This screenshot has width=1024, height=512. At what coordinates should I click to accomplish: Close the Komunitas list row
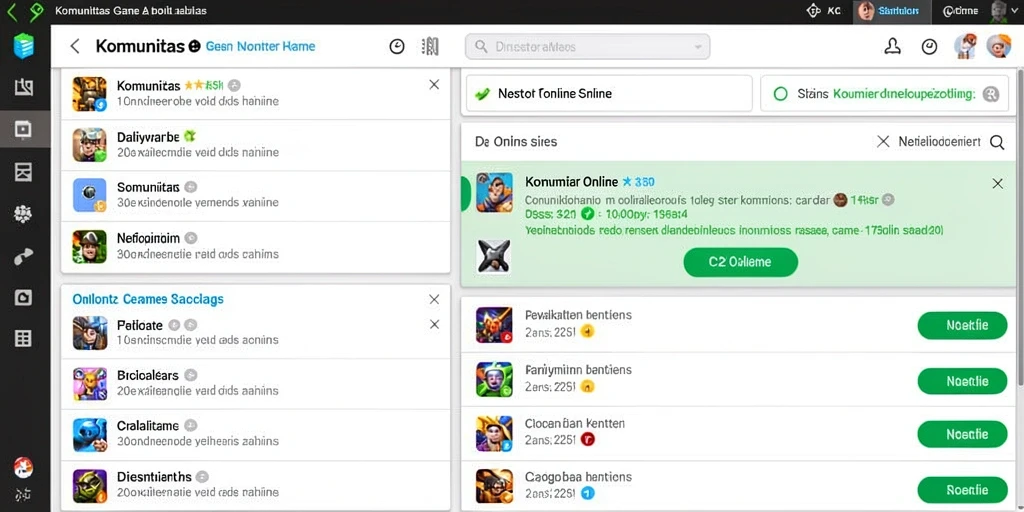tap(434, 84)
